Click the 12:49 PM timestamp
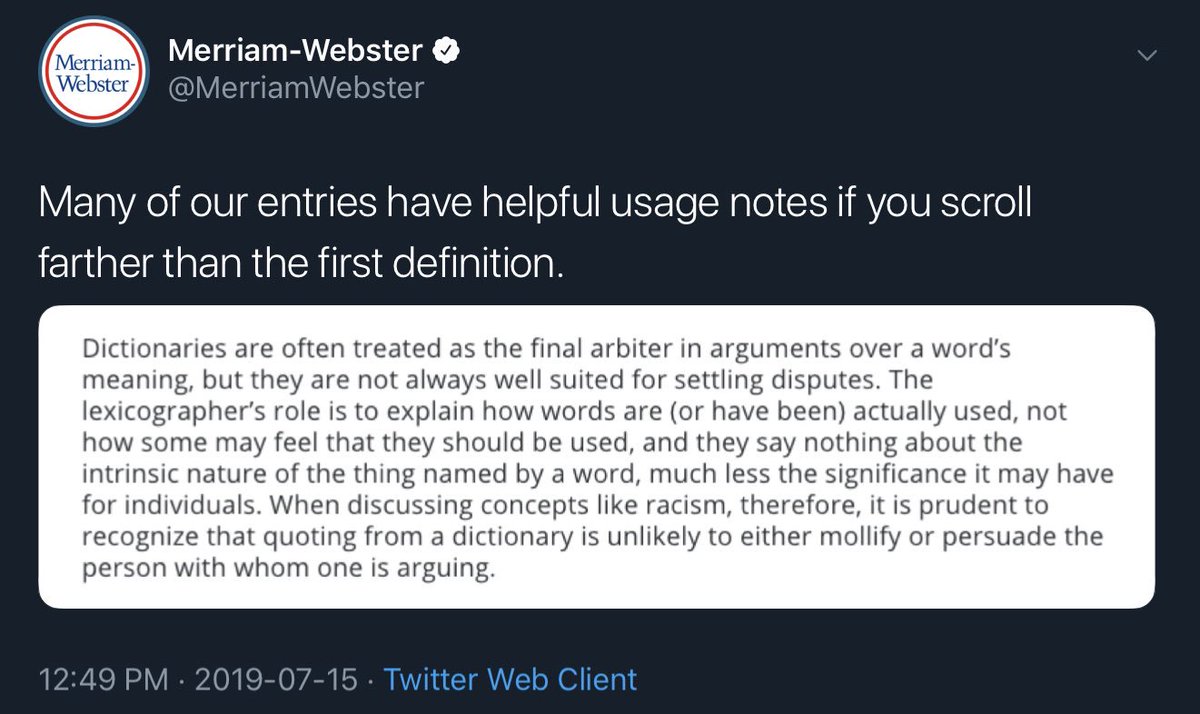Viewport: 1200px width, 714px height. click(105, 680)
